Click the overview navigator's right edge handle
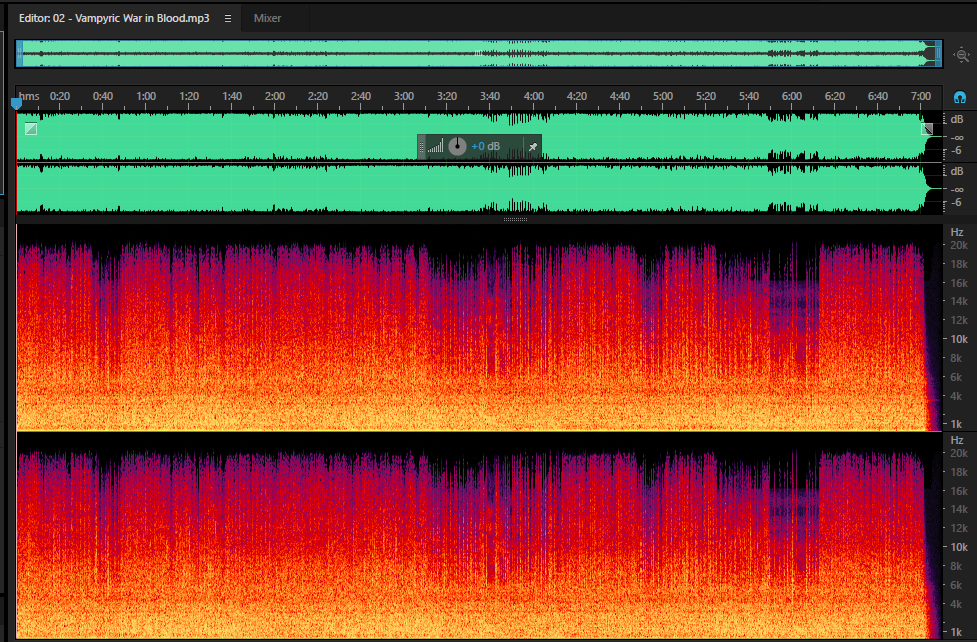The width and height of the screenshot is (977, 642). 938,54
